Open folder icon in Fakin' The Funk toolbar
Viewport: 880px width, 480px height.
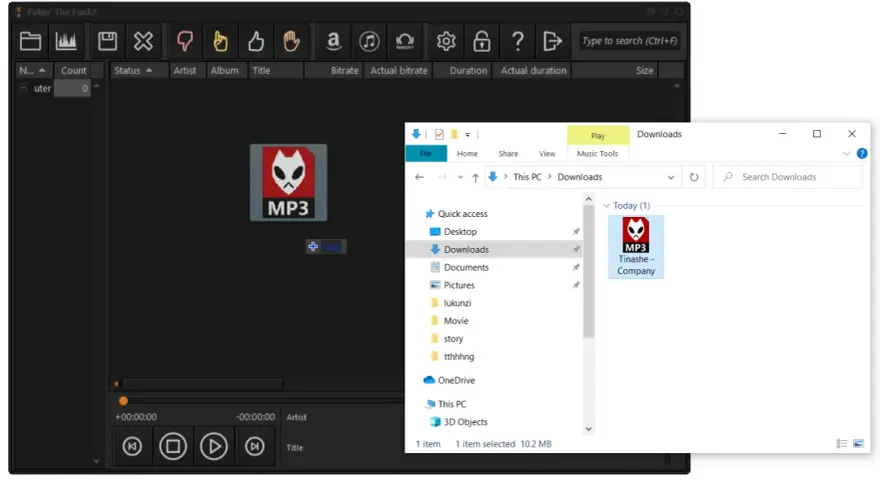coord(30,41)
